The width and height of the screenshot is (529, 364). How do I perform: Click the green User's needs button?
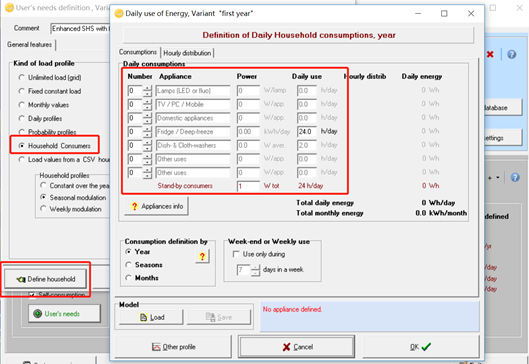64,314
